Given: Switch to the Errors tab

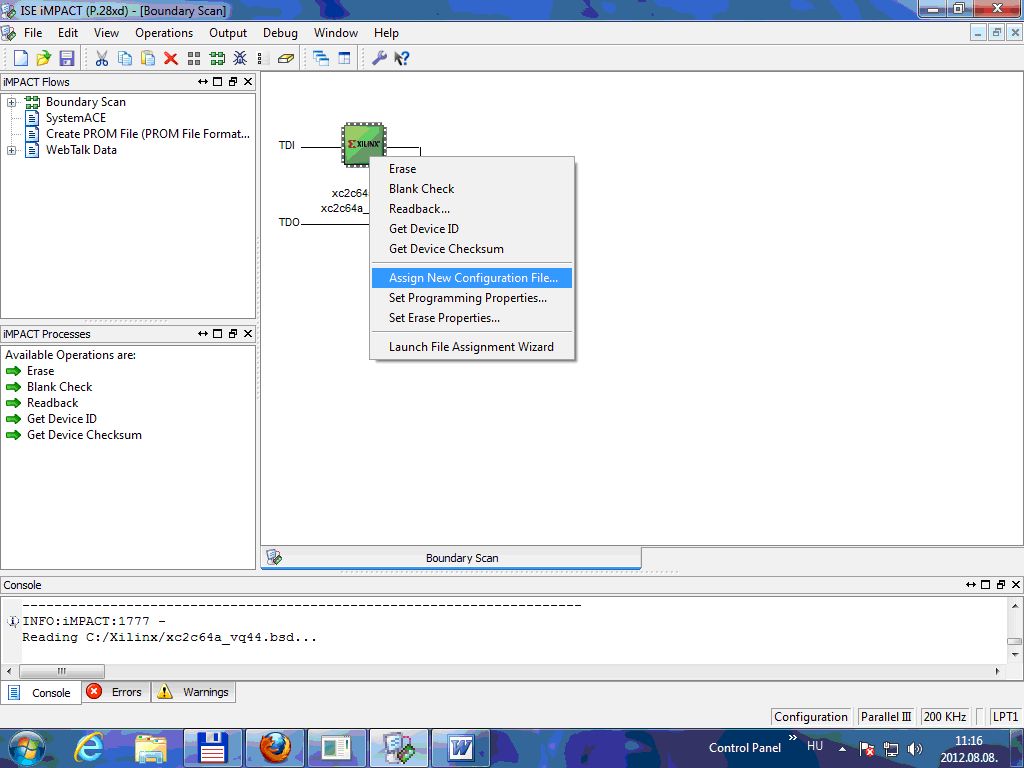Looking at the screenshot, I should pos(115,692).
